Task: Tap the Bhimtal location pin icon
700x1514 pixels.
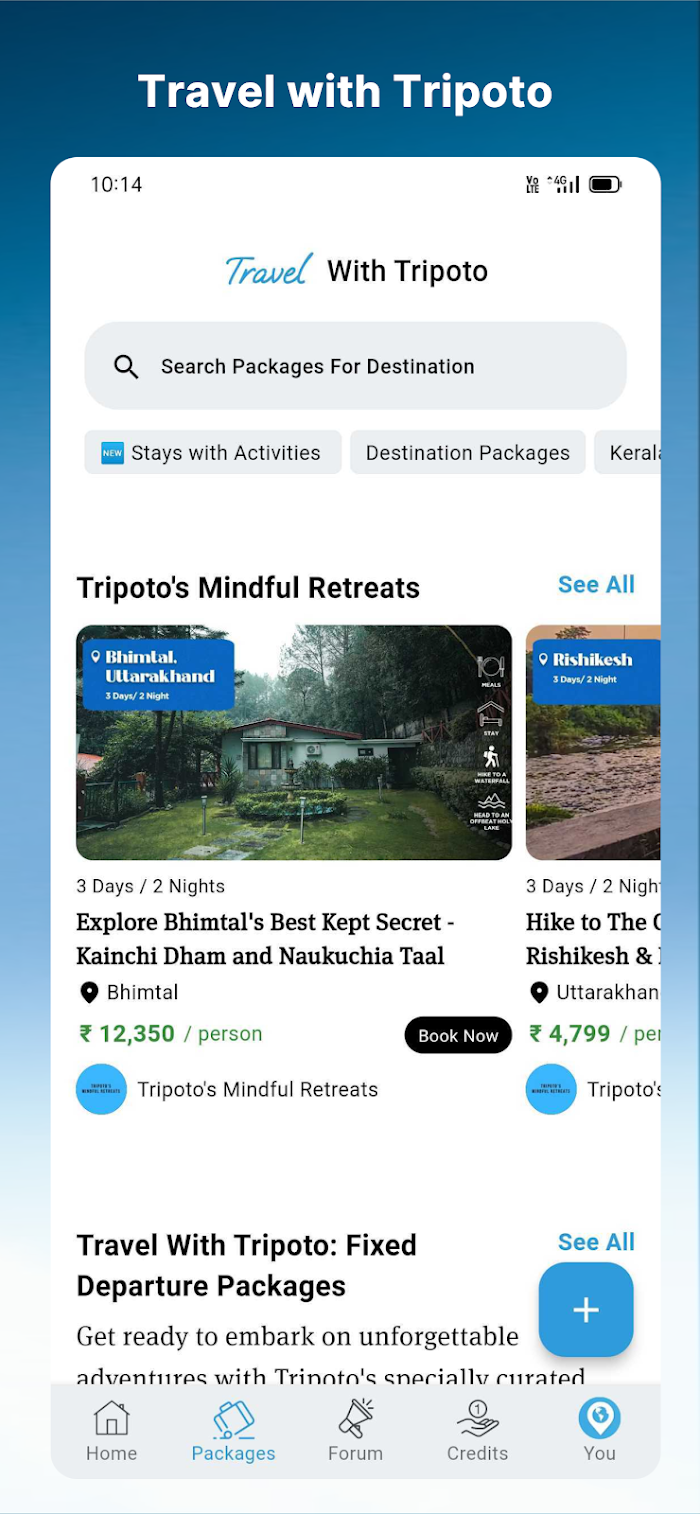Action: [x=89, y=992]
